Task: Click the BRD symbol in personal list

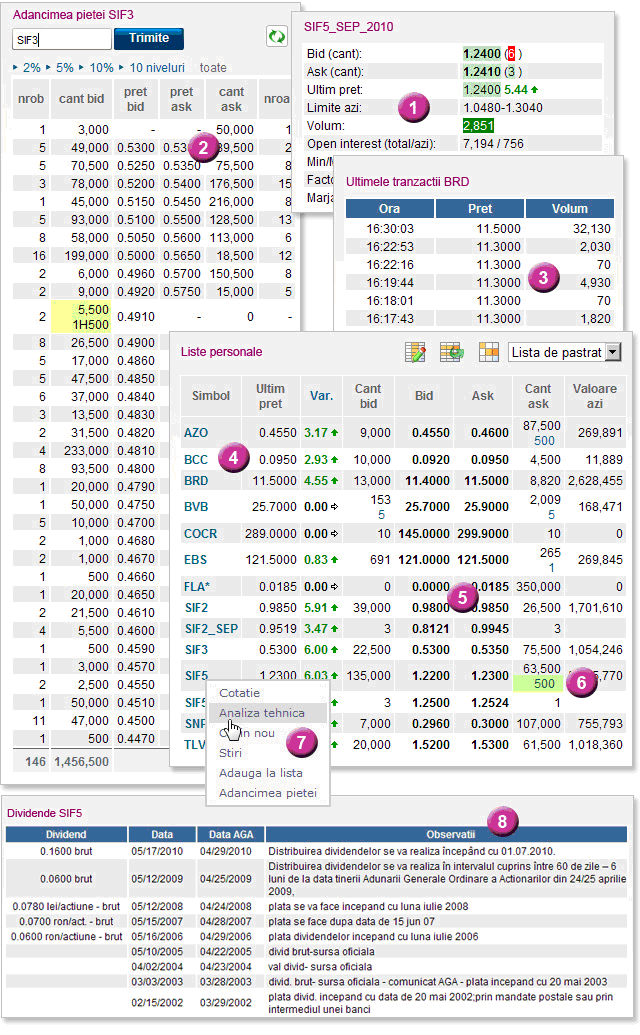Action: point(196,481)
